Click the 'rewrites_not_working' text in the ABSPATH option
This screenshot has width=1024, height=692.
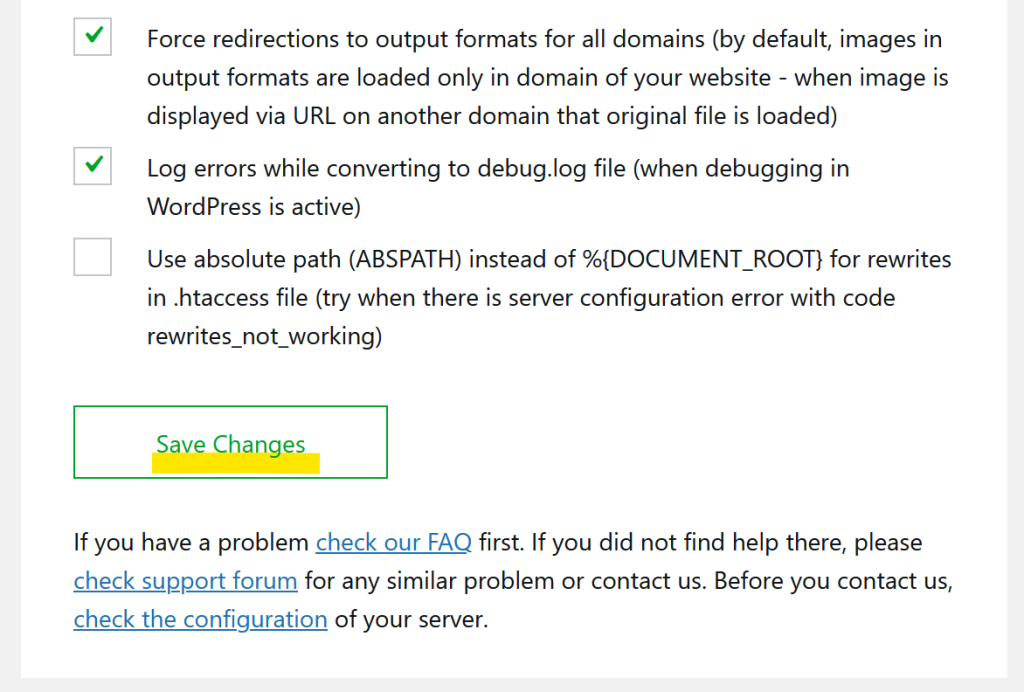click(264, 337)
